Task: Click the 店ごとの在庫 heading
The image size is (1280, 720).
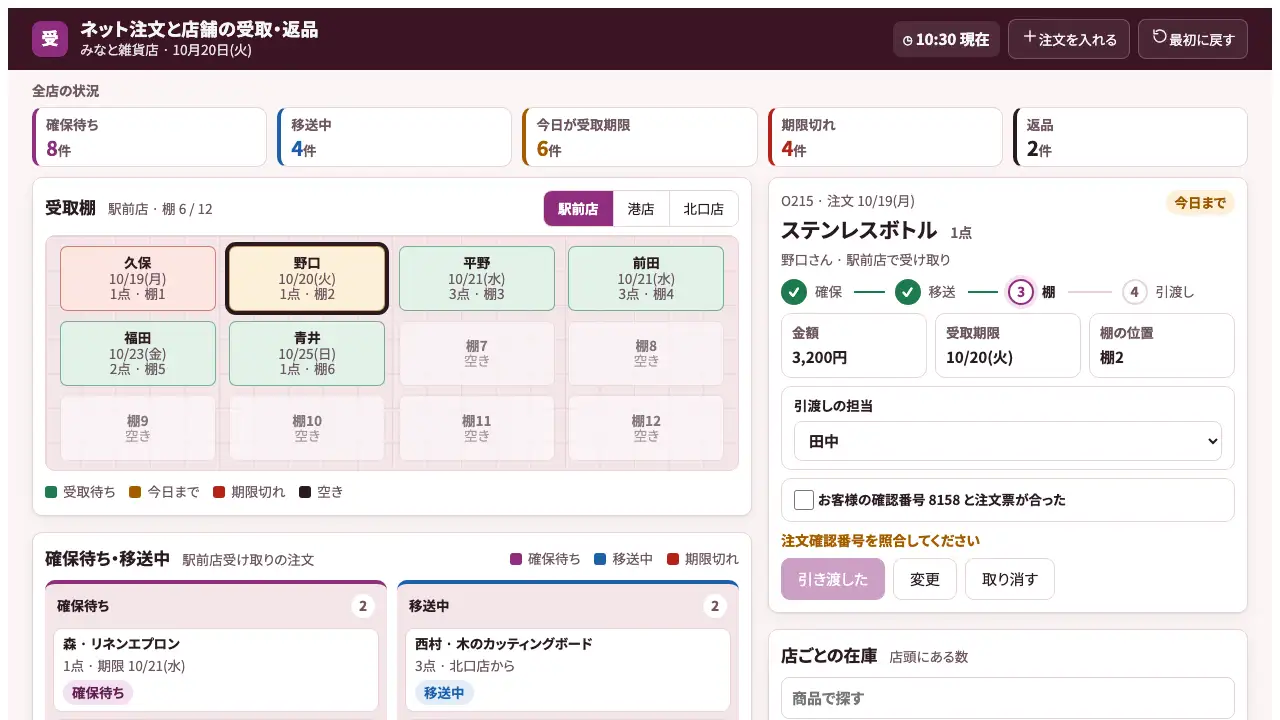Action: (x=829, y=656)
